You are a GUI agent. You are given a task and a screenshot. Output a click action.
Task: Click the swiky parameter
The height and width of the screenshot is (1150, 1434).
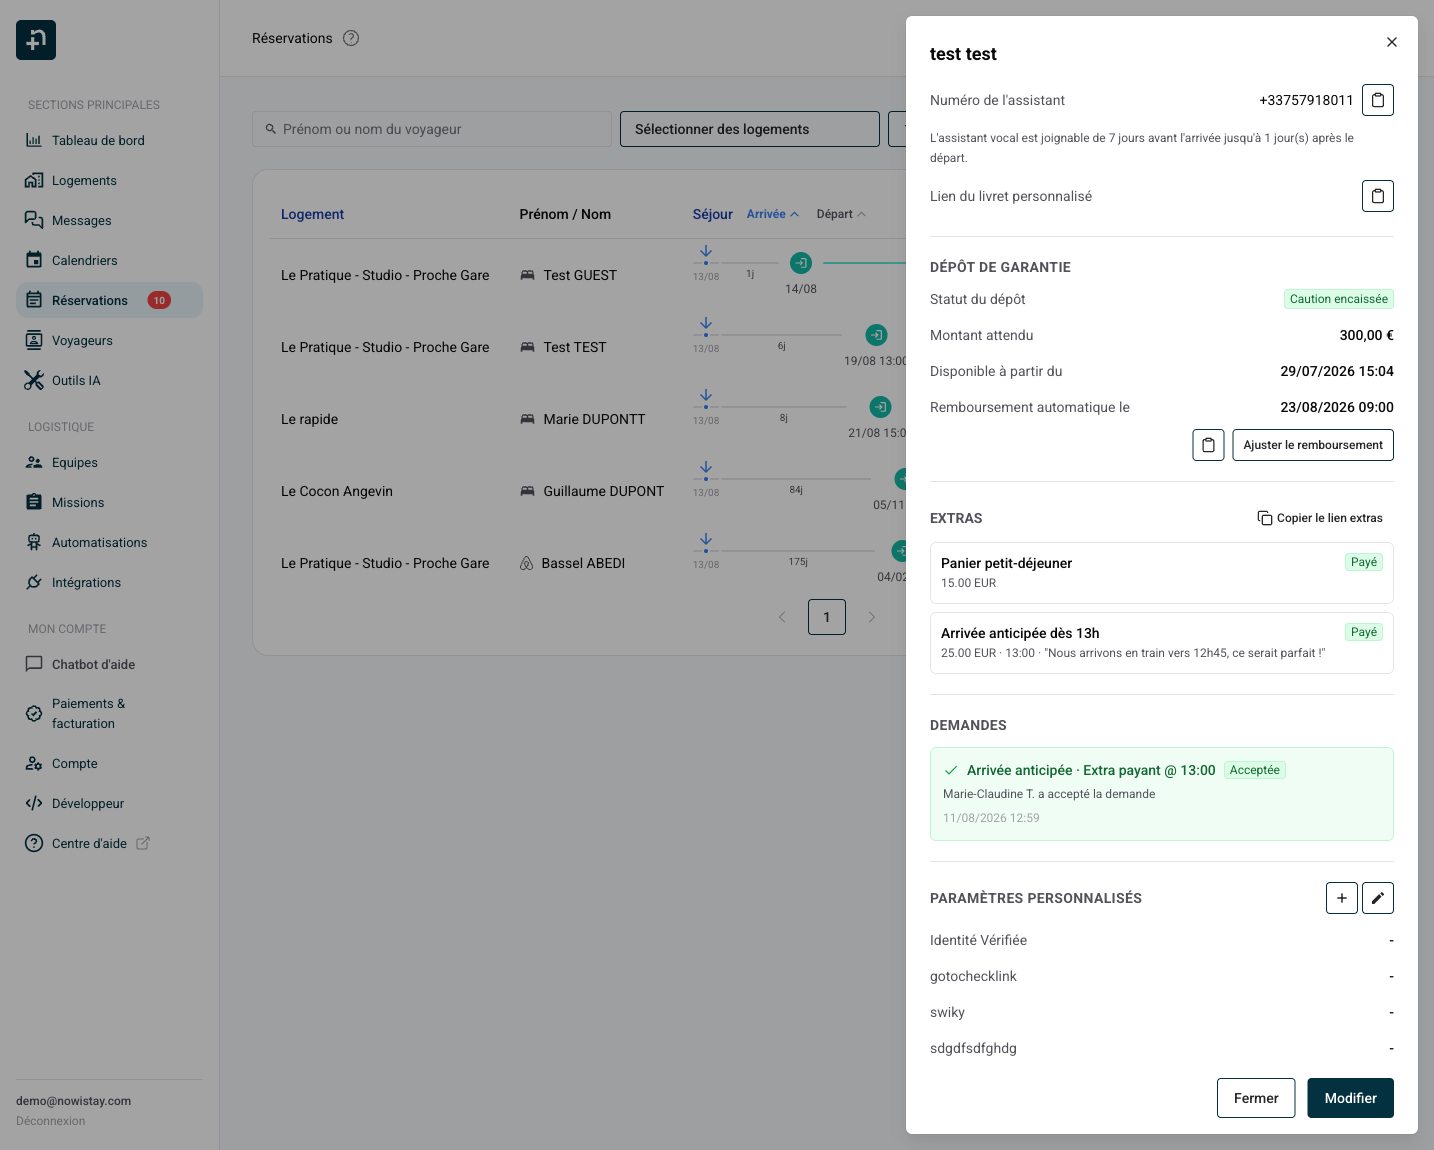click(947, 1012)
